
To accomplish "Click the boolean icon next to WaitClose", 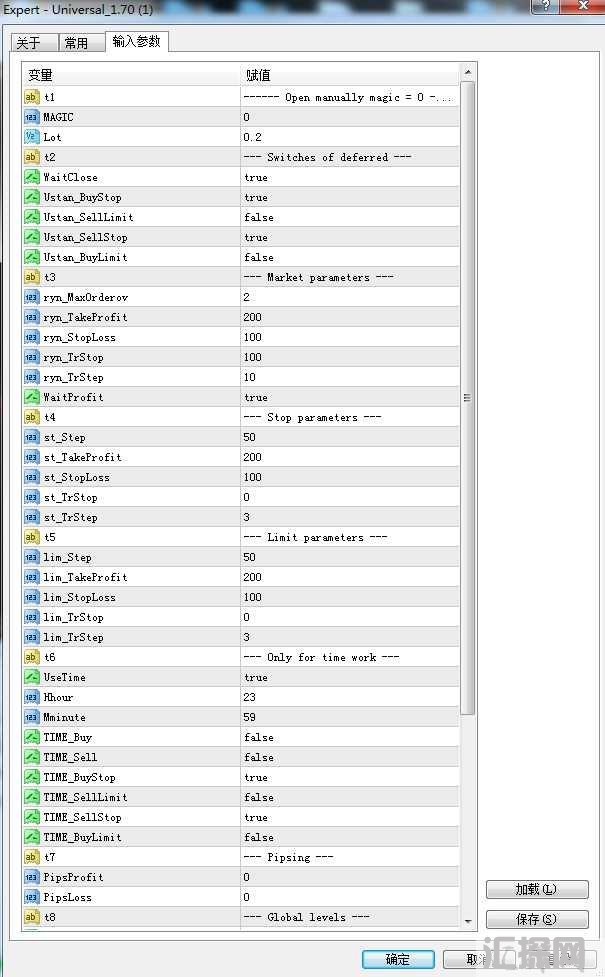I will coord(31,177).
